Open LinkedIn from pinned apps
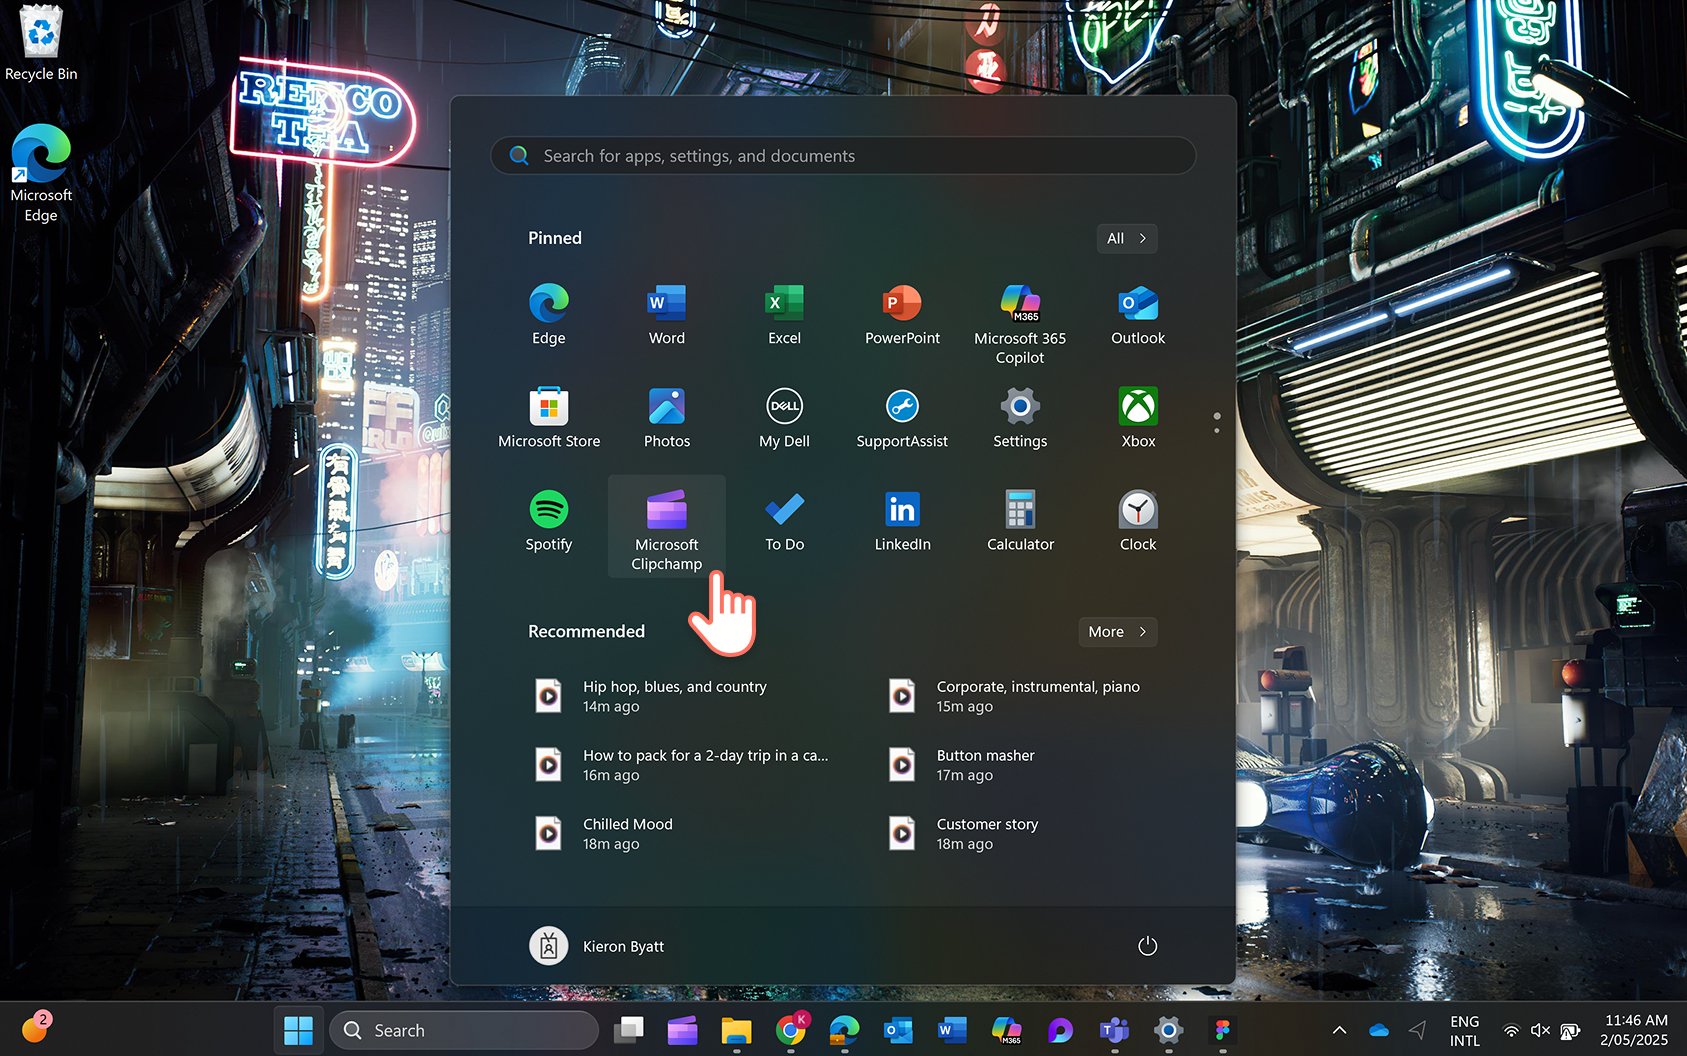Image resolution: width=1687 pixels, height=1056 pixels. point(901,519)
